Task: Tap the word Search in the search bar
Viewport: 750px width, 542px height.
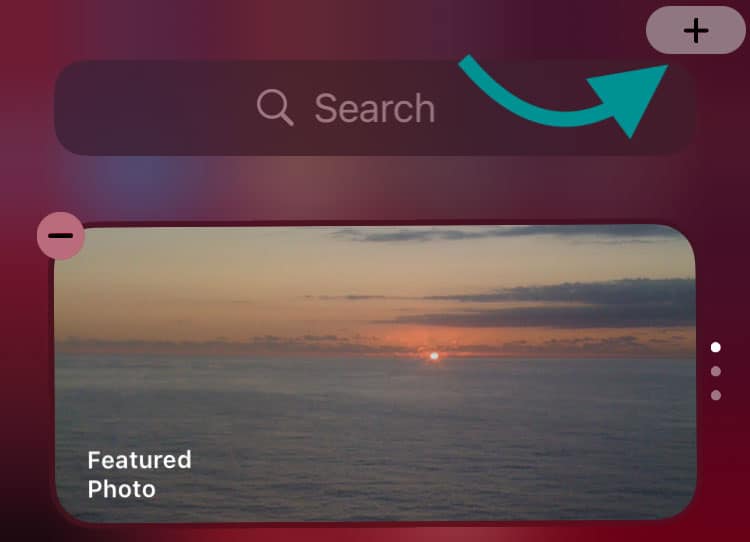Action: (x=375, y=109)
